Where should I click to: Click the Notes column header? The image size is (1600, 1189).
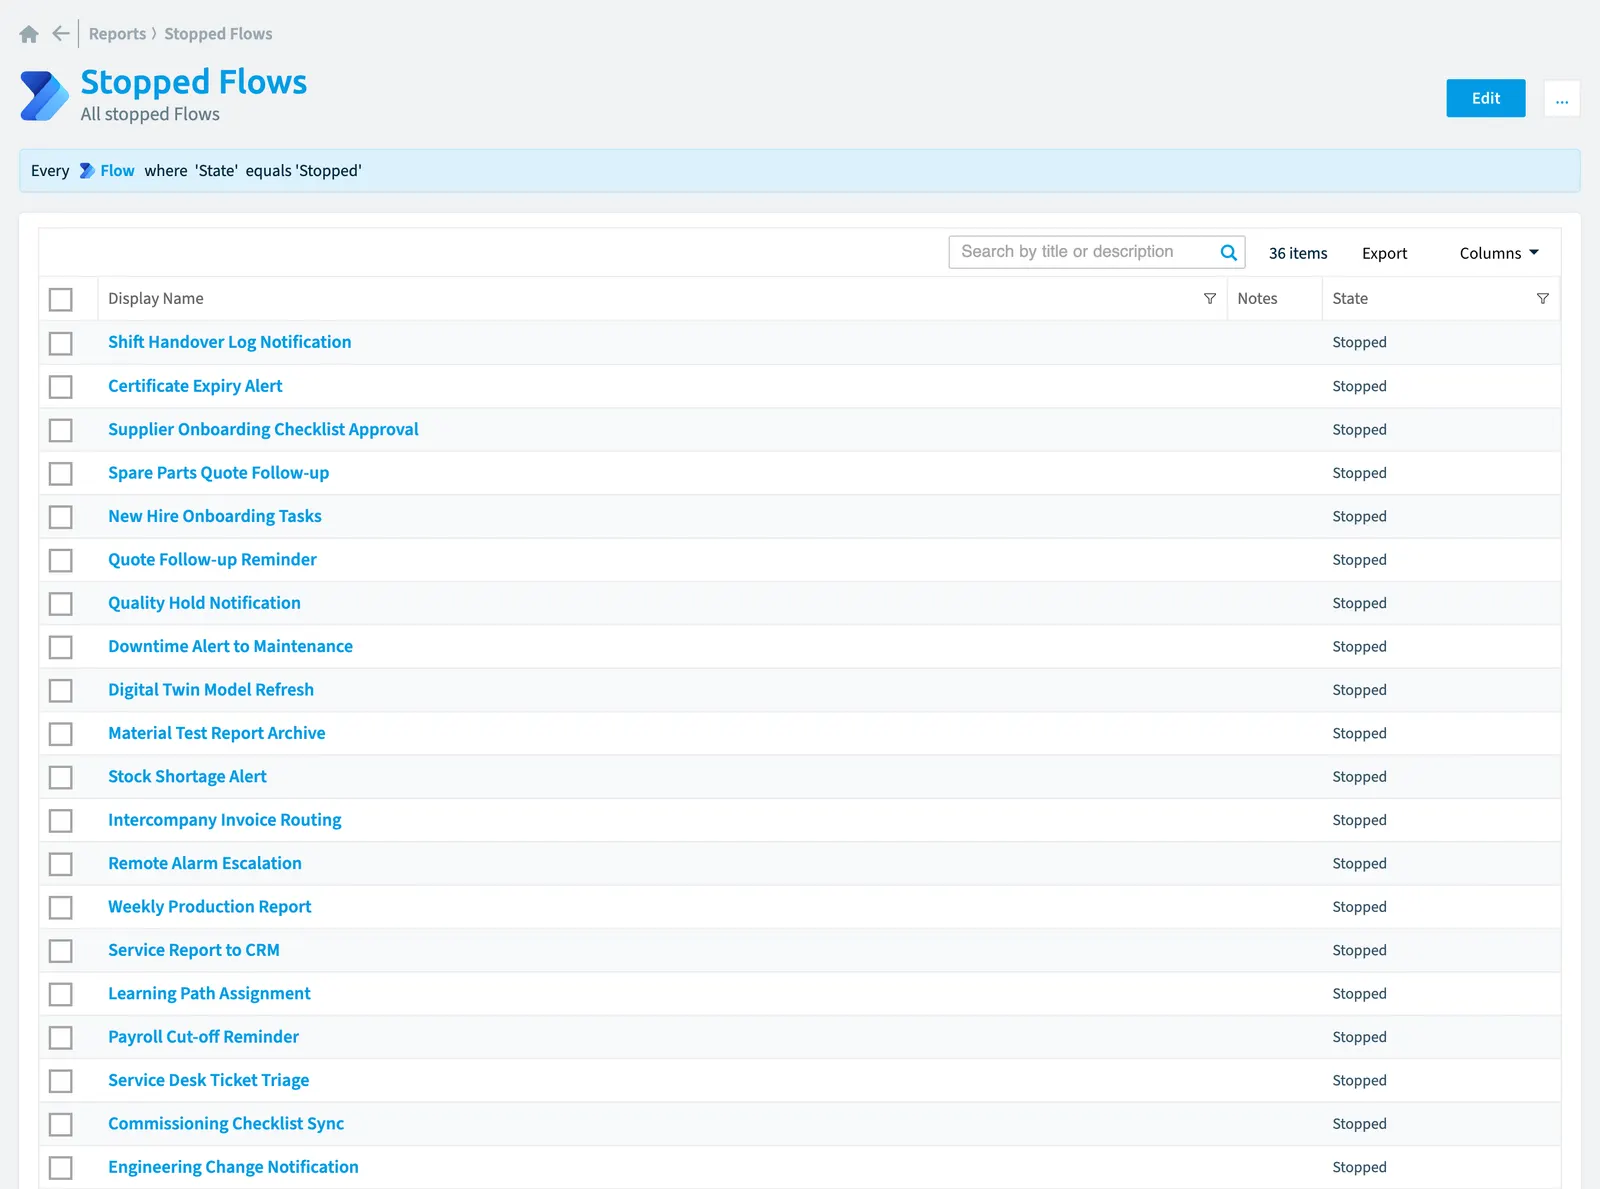coord(1257,298)
